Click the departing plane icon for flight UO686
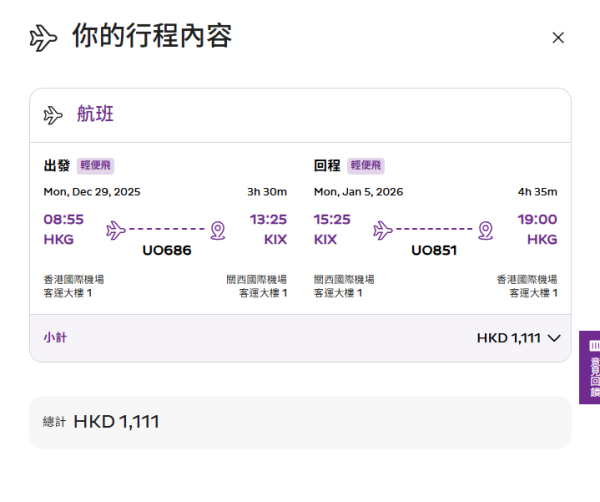 116,230
